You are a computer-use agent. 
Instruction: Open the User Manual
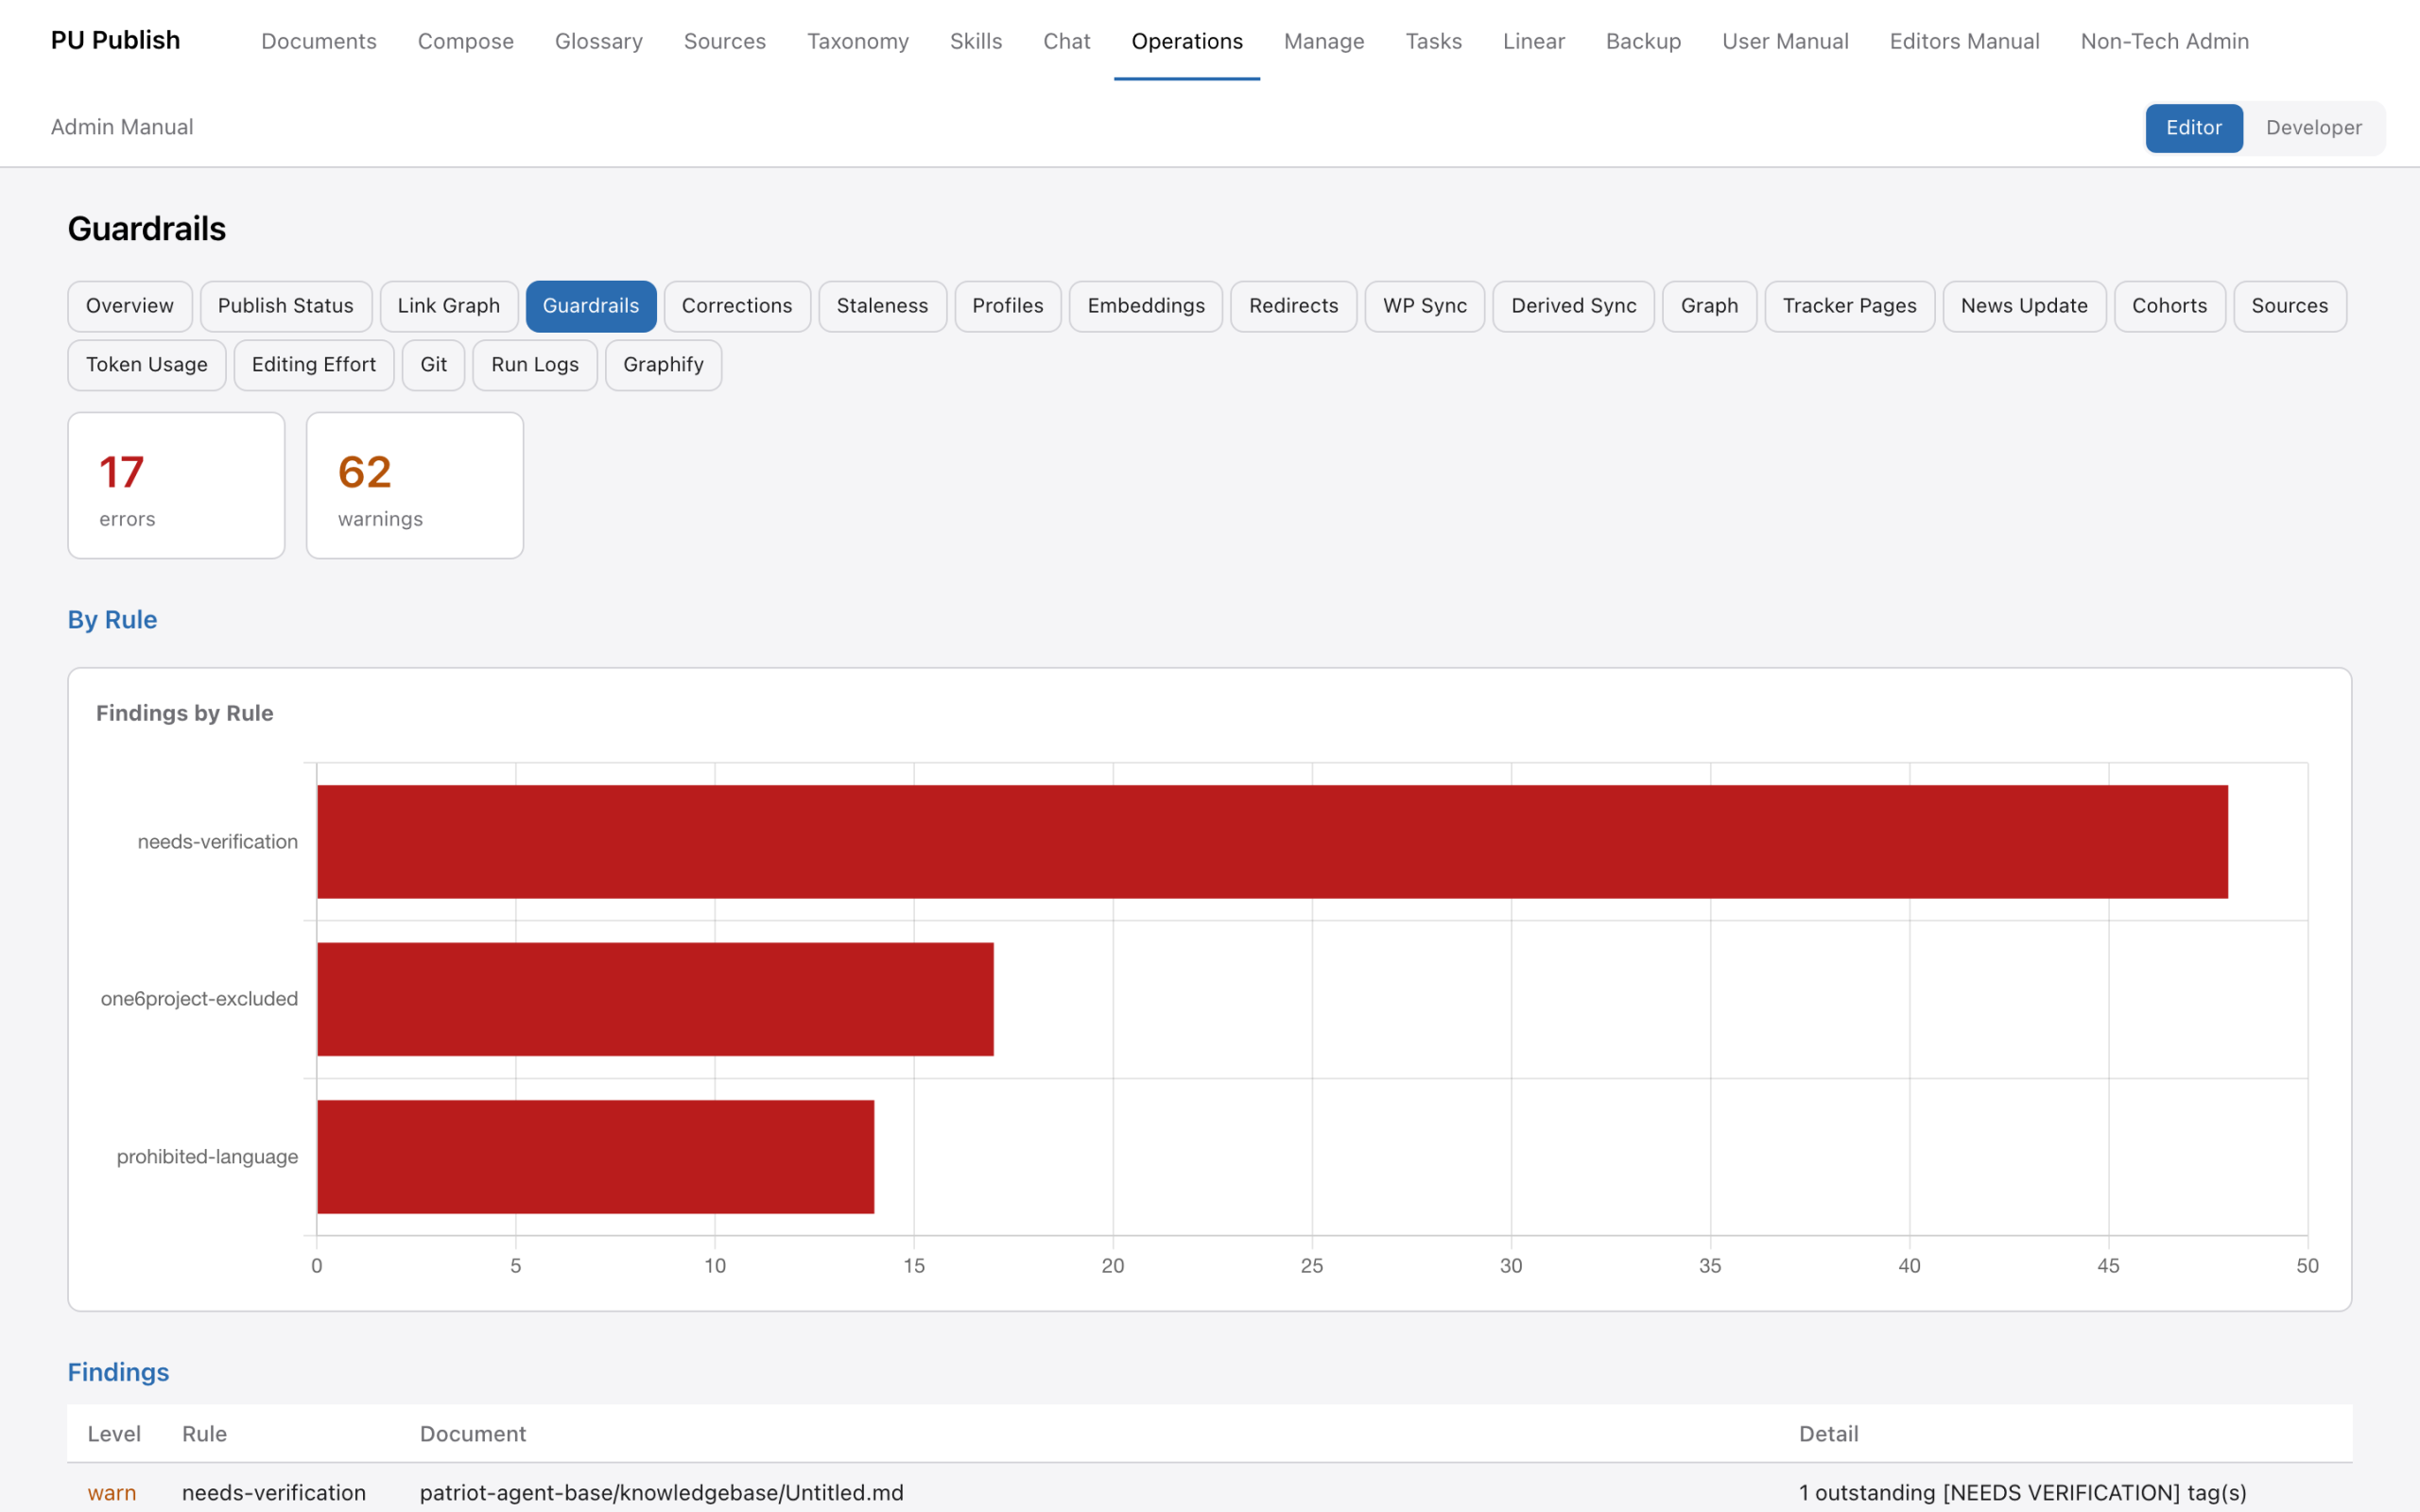(x=1785, y=41)
